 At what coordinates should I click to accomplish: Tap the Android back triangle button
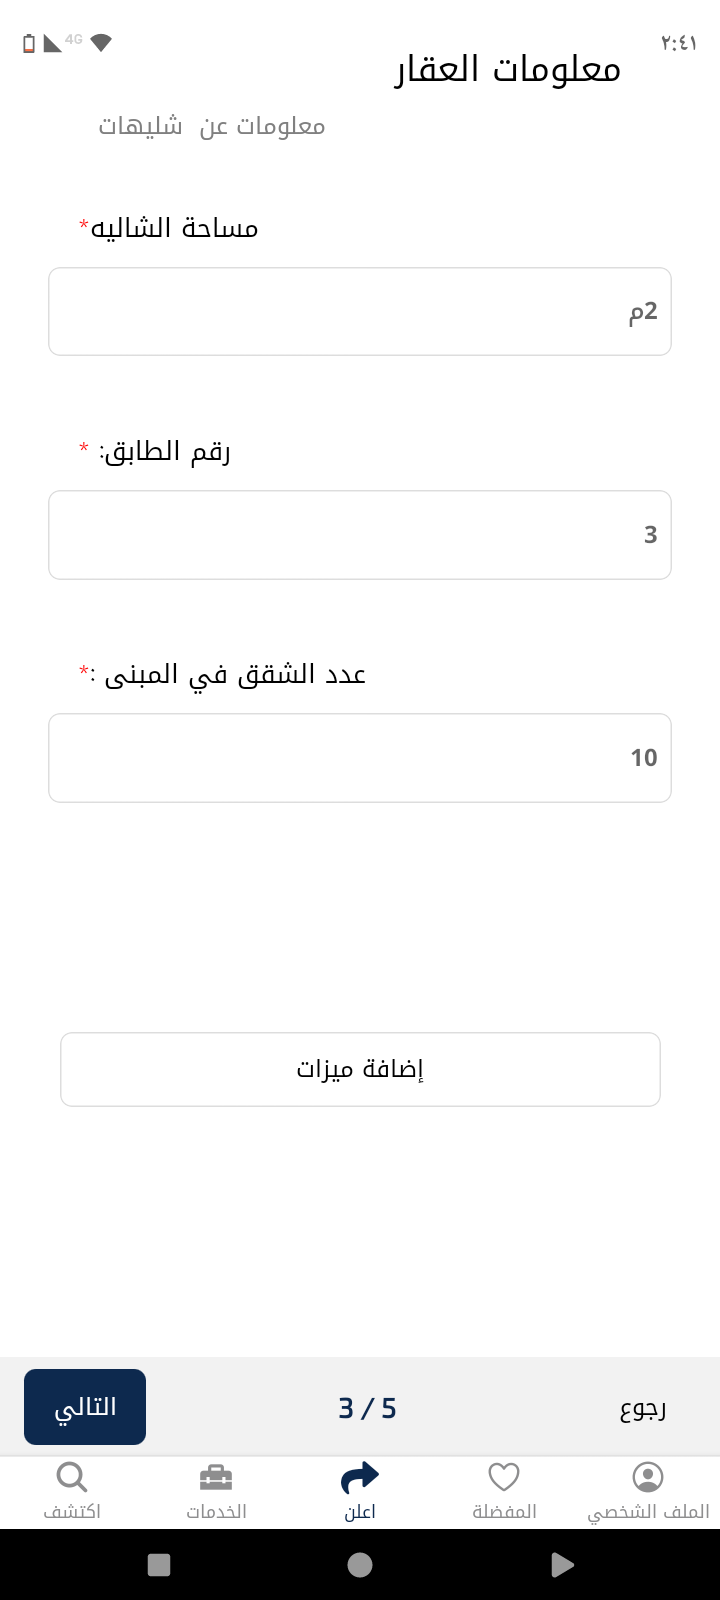click(x=562, y=1565)
